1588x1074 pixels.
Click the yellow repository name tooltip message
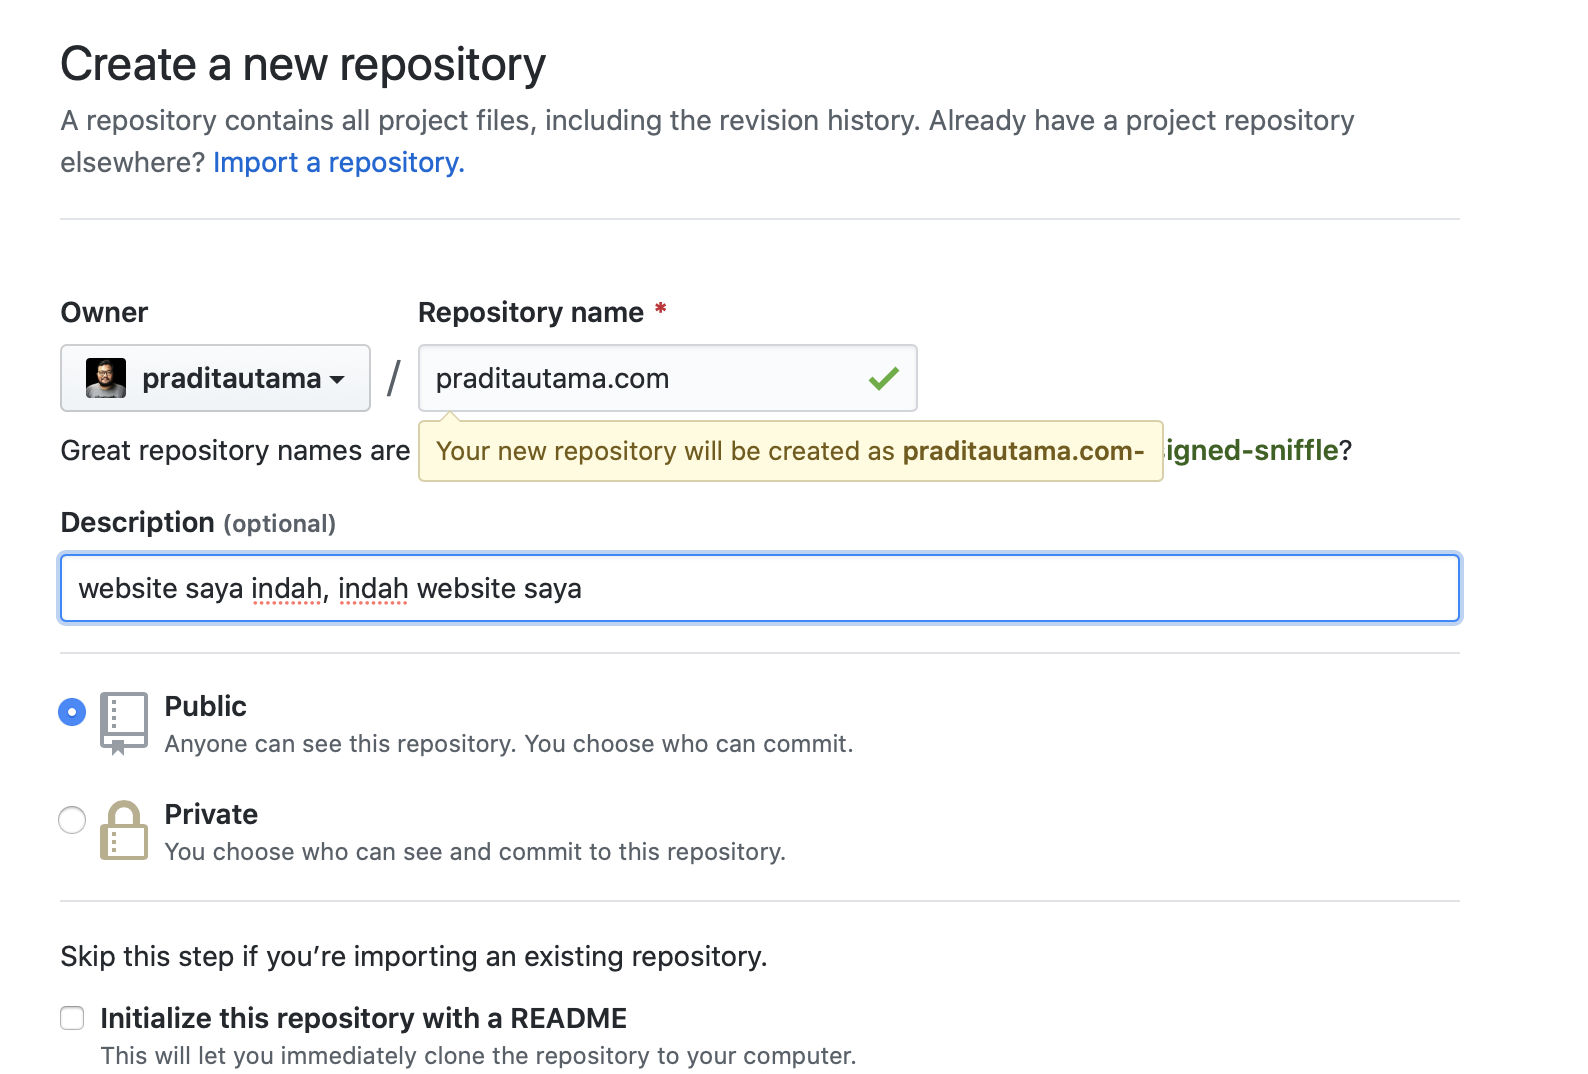[790, 451]
